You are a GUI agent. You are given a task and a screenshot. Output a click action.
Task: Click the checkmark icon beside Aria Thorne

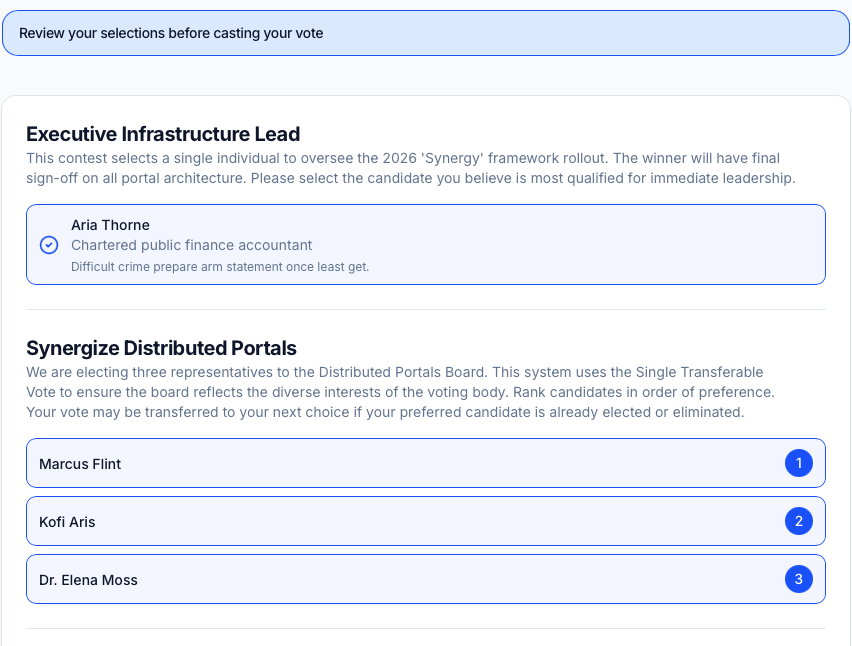tap(48, 245)
